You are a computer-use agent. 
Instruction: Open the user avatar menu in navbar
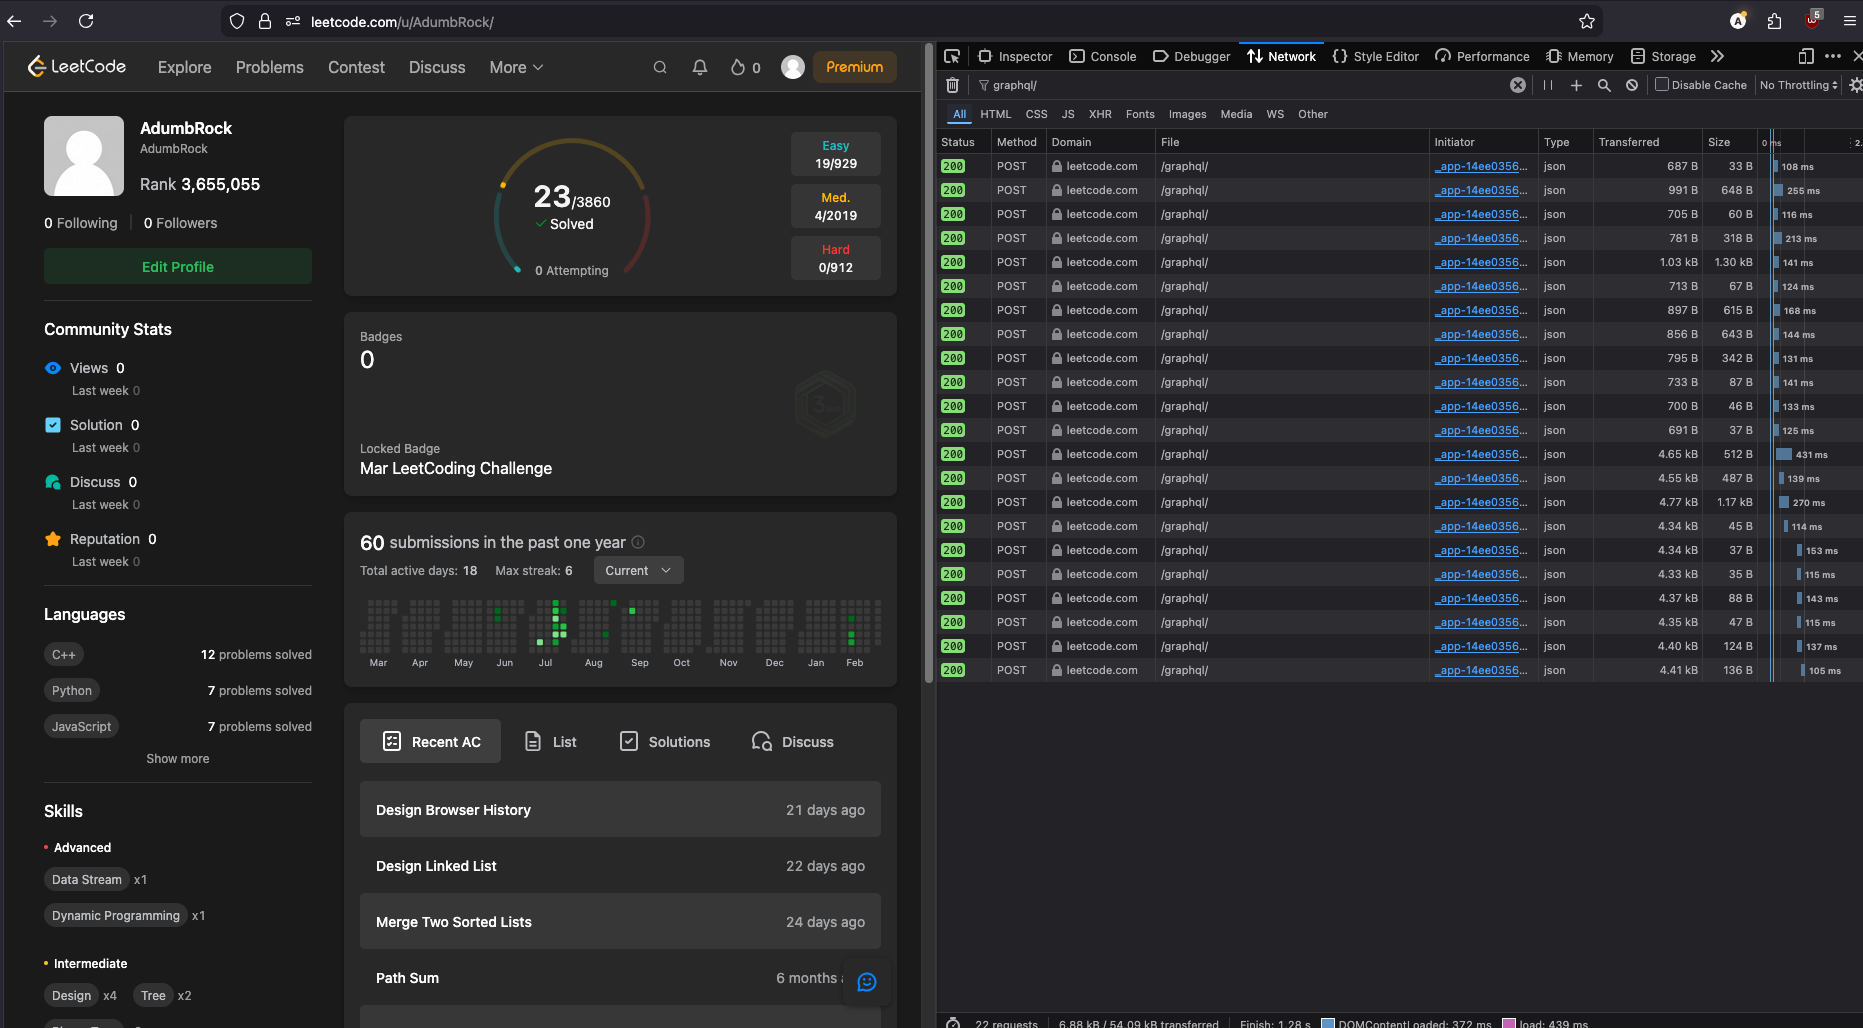[793, 67]
